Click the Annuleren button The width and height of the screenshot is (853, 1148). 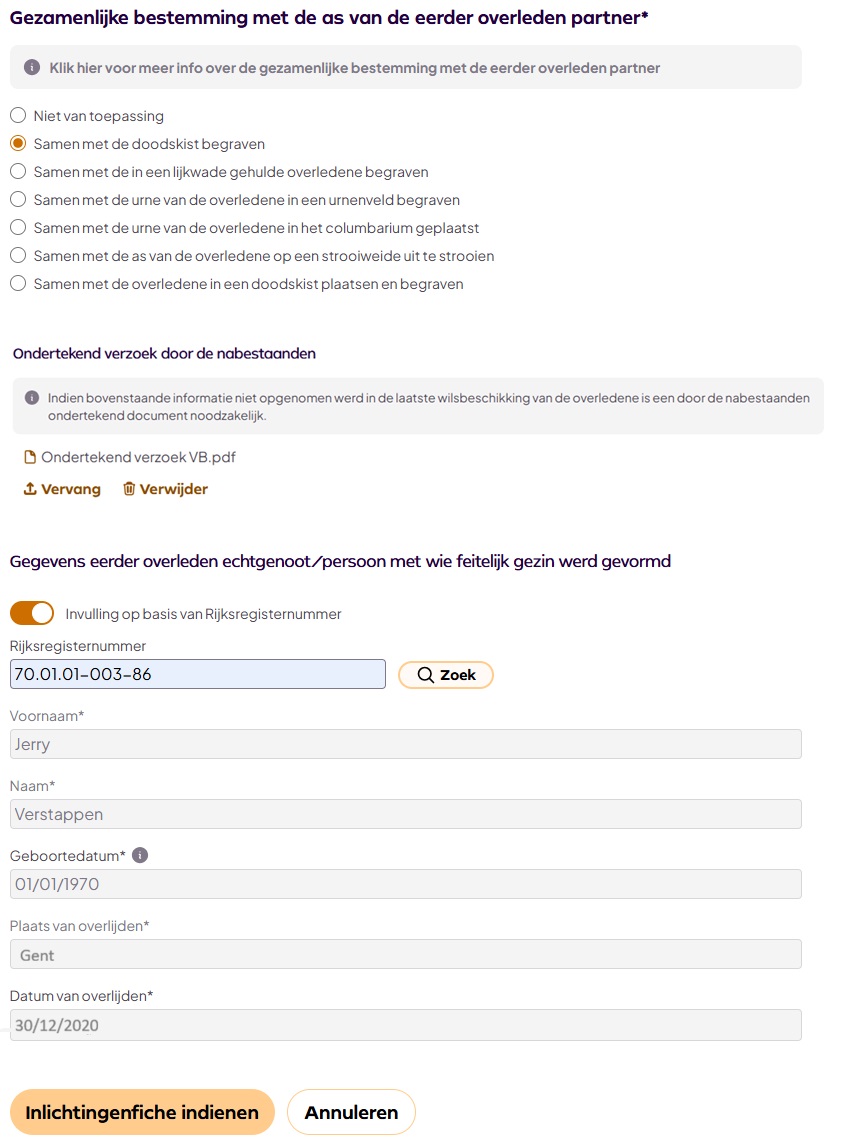click(351, 1111)
